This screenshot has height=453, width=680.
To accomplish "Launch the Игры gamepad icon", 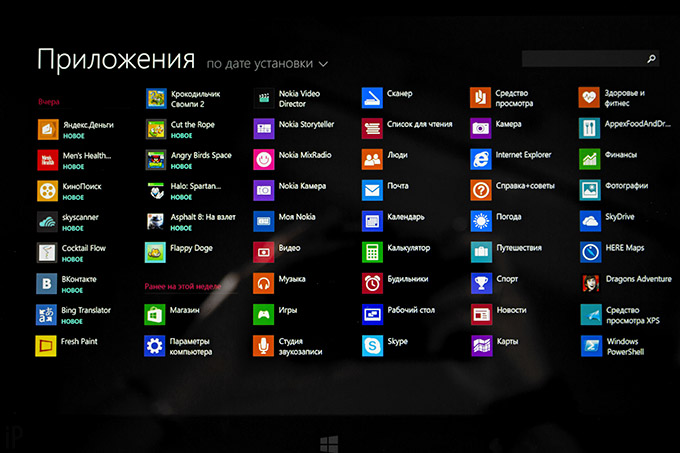I will coord(264,315).
